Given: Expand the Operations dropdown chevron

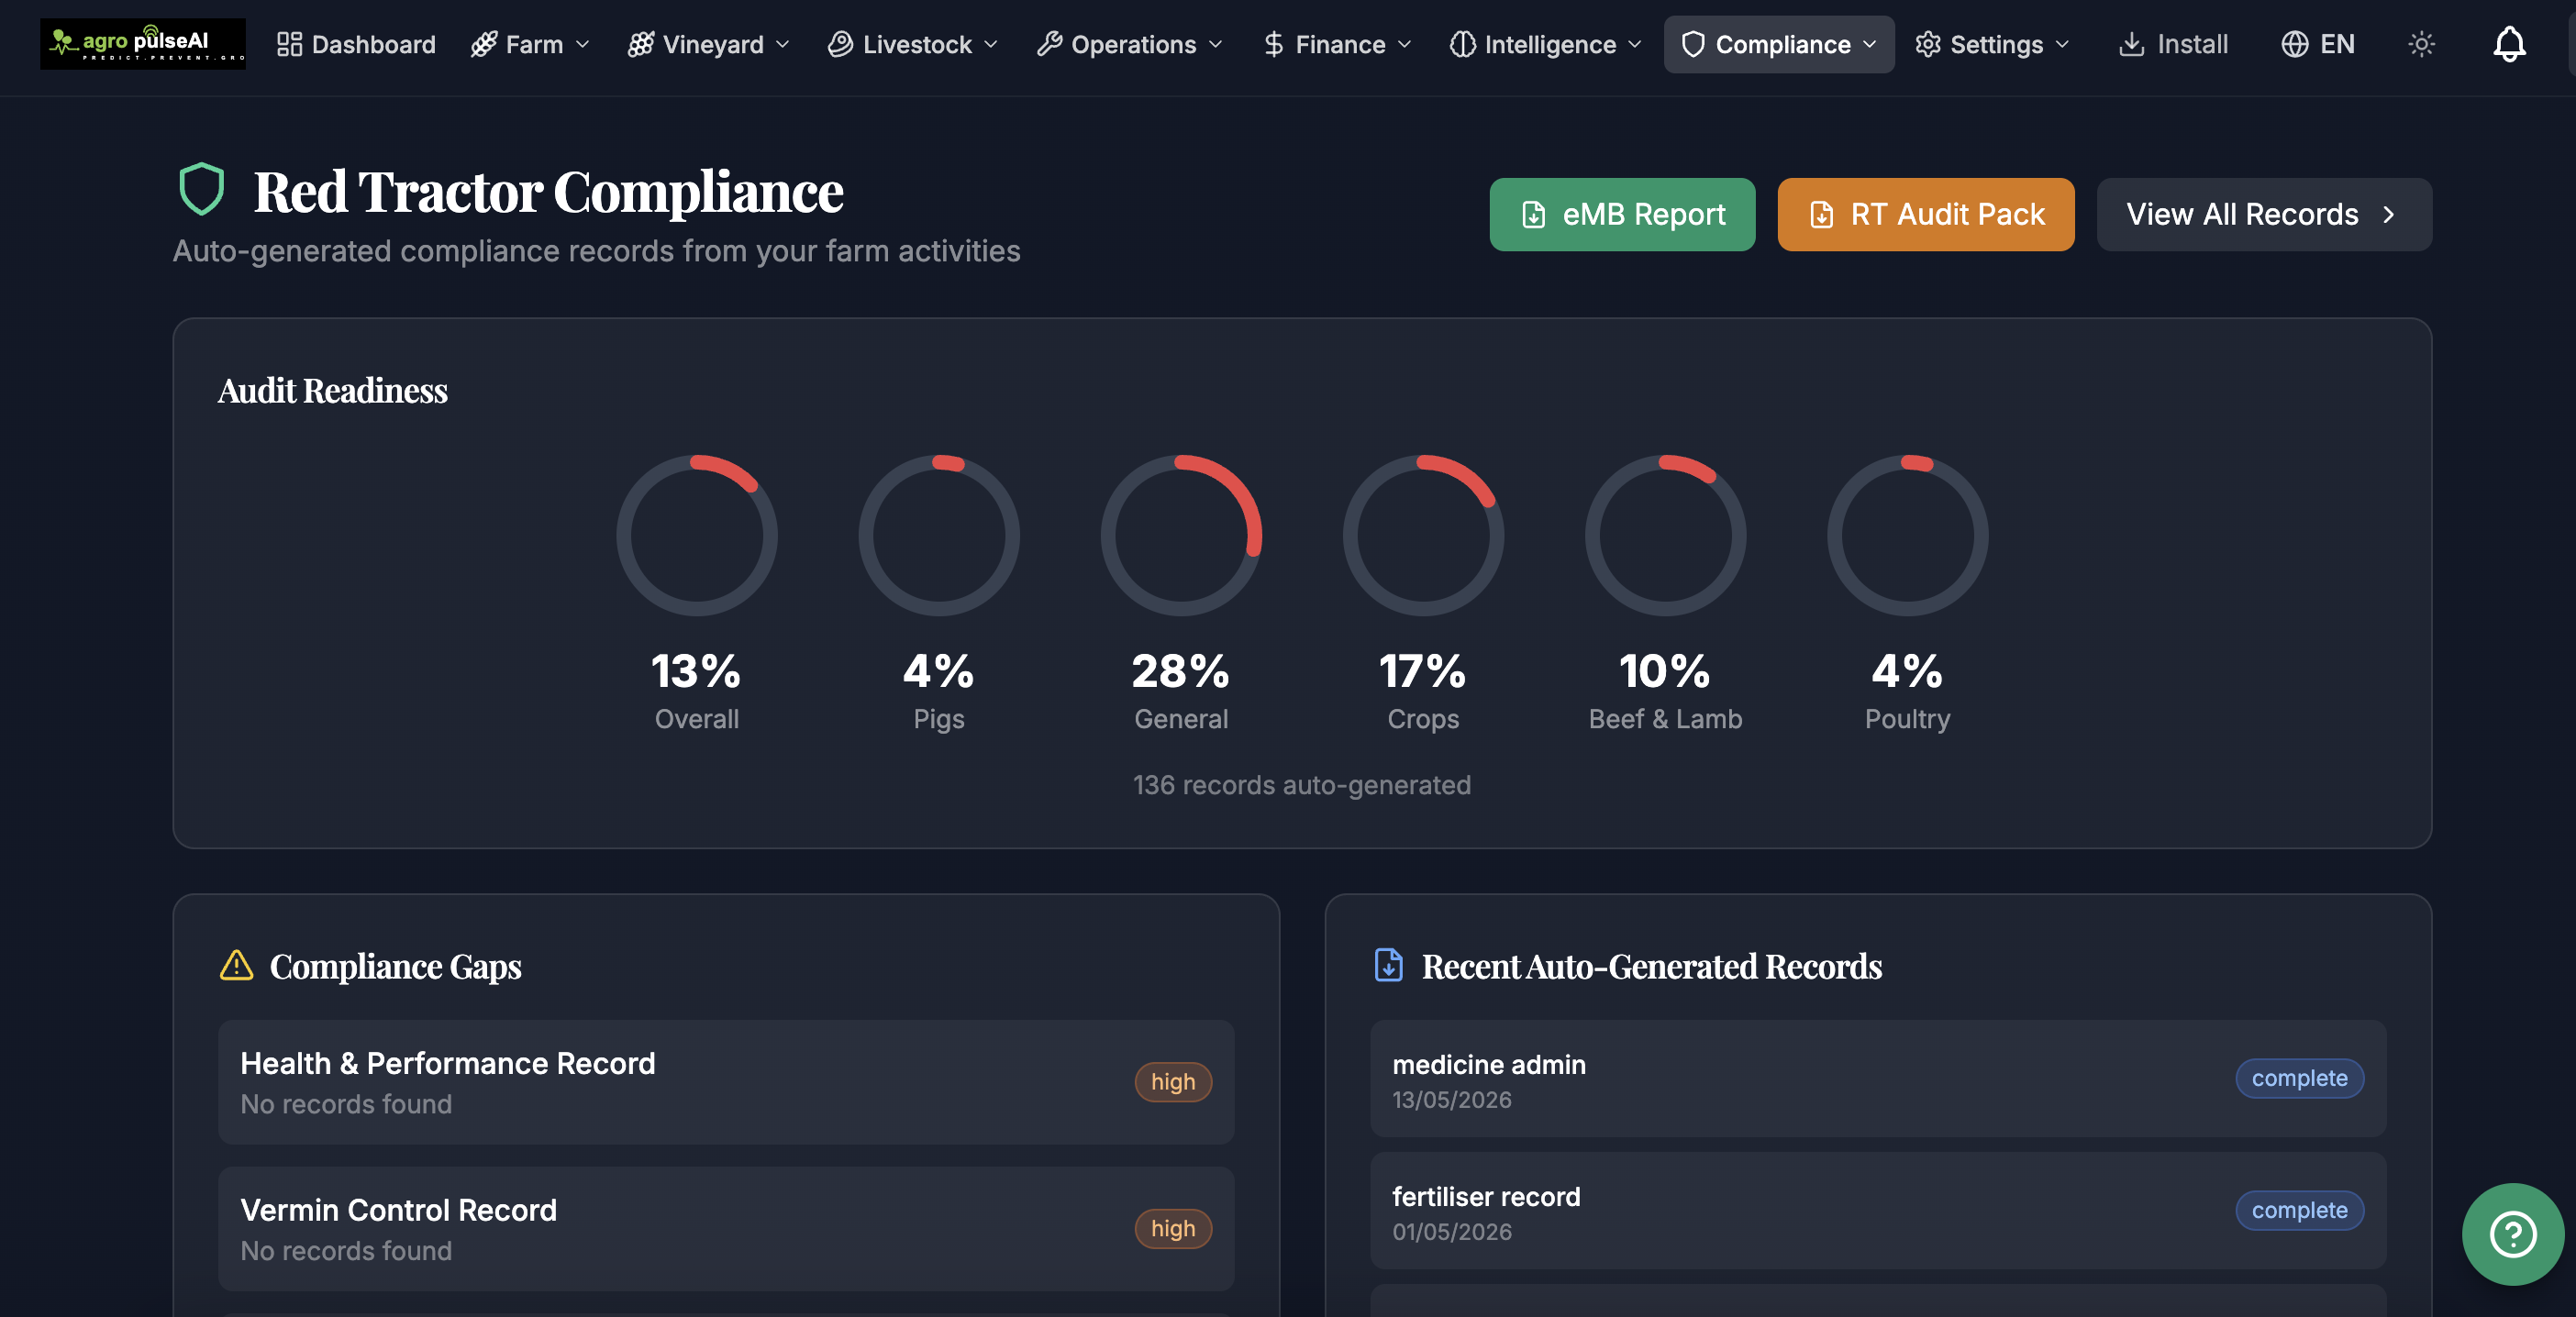Looking at the screenshot, I should [1216, 45].
